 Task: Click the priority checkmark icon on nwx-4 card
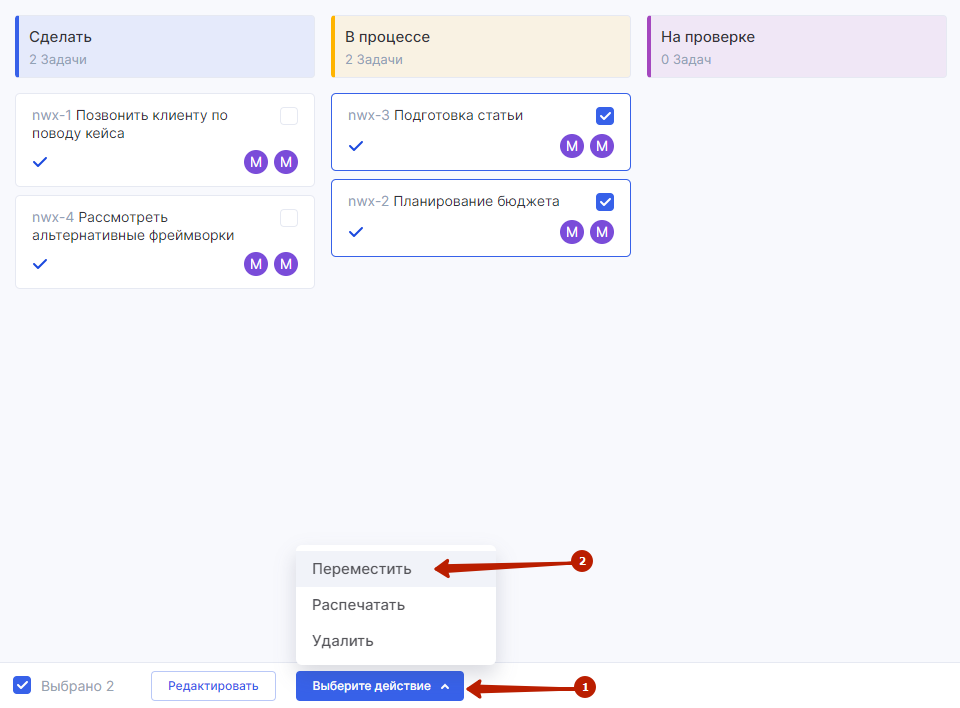[40, 264]
